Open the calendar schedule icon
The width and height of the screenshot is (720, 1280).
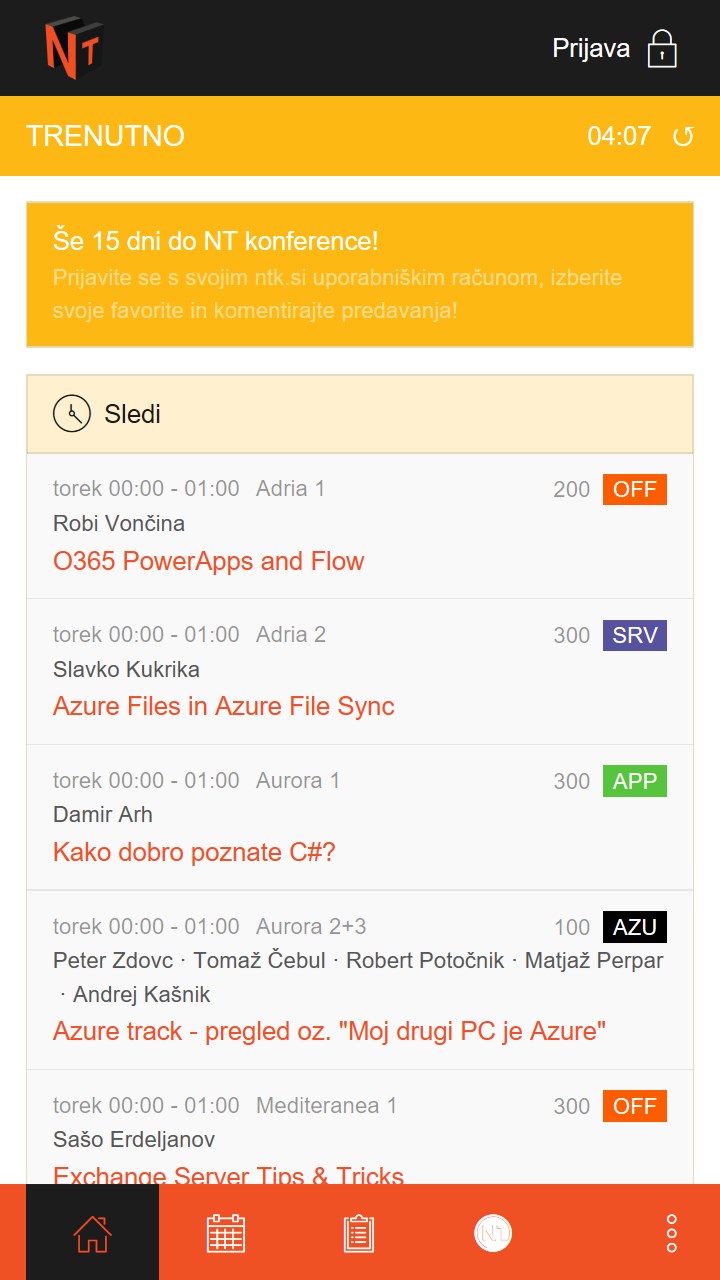click(x=226, y=1233)
